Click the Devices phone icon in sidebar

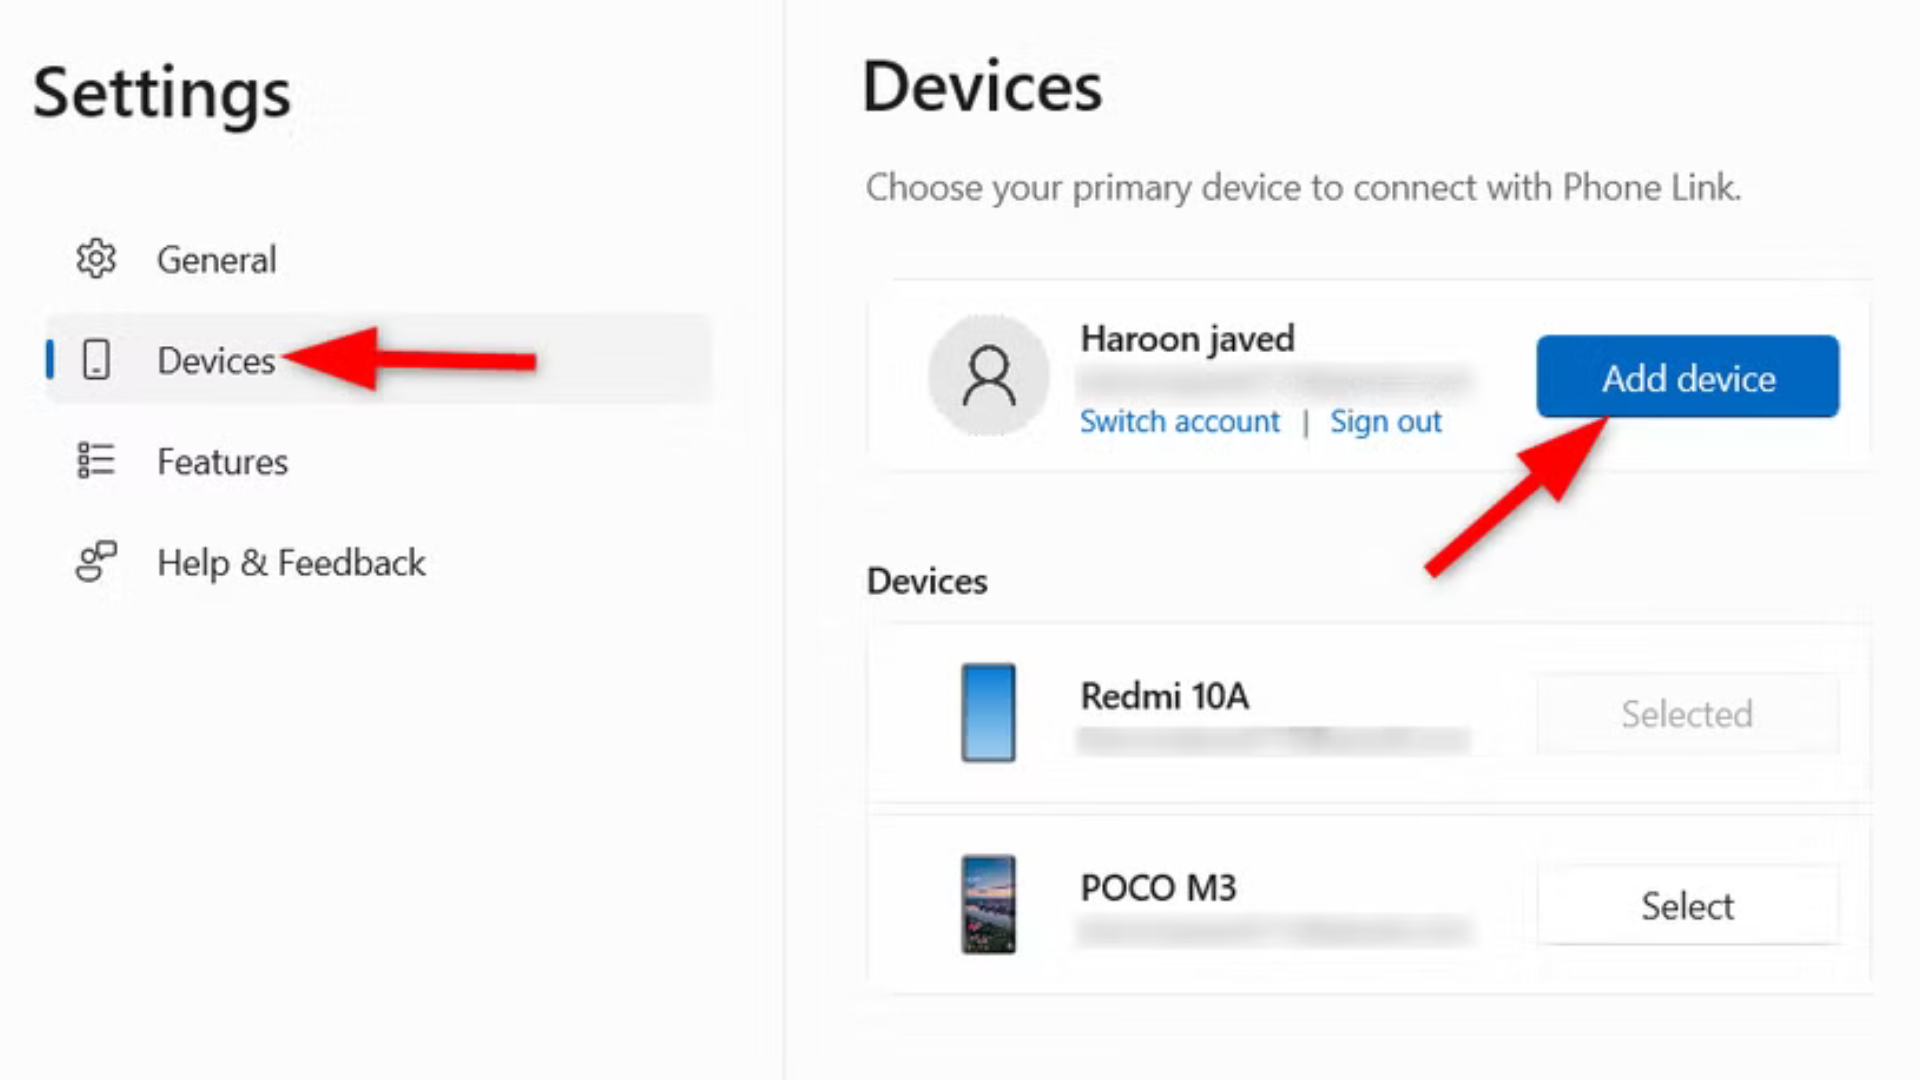95,360
